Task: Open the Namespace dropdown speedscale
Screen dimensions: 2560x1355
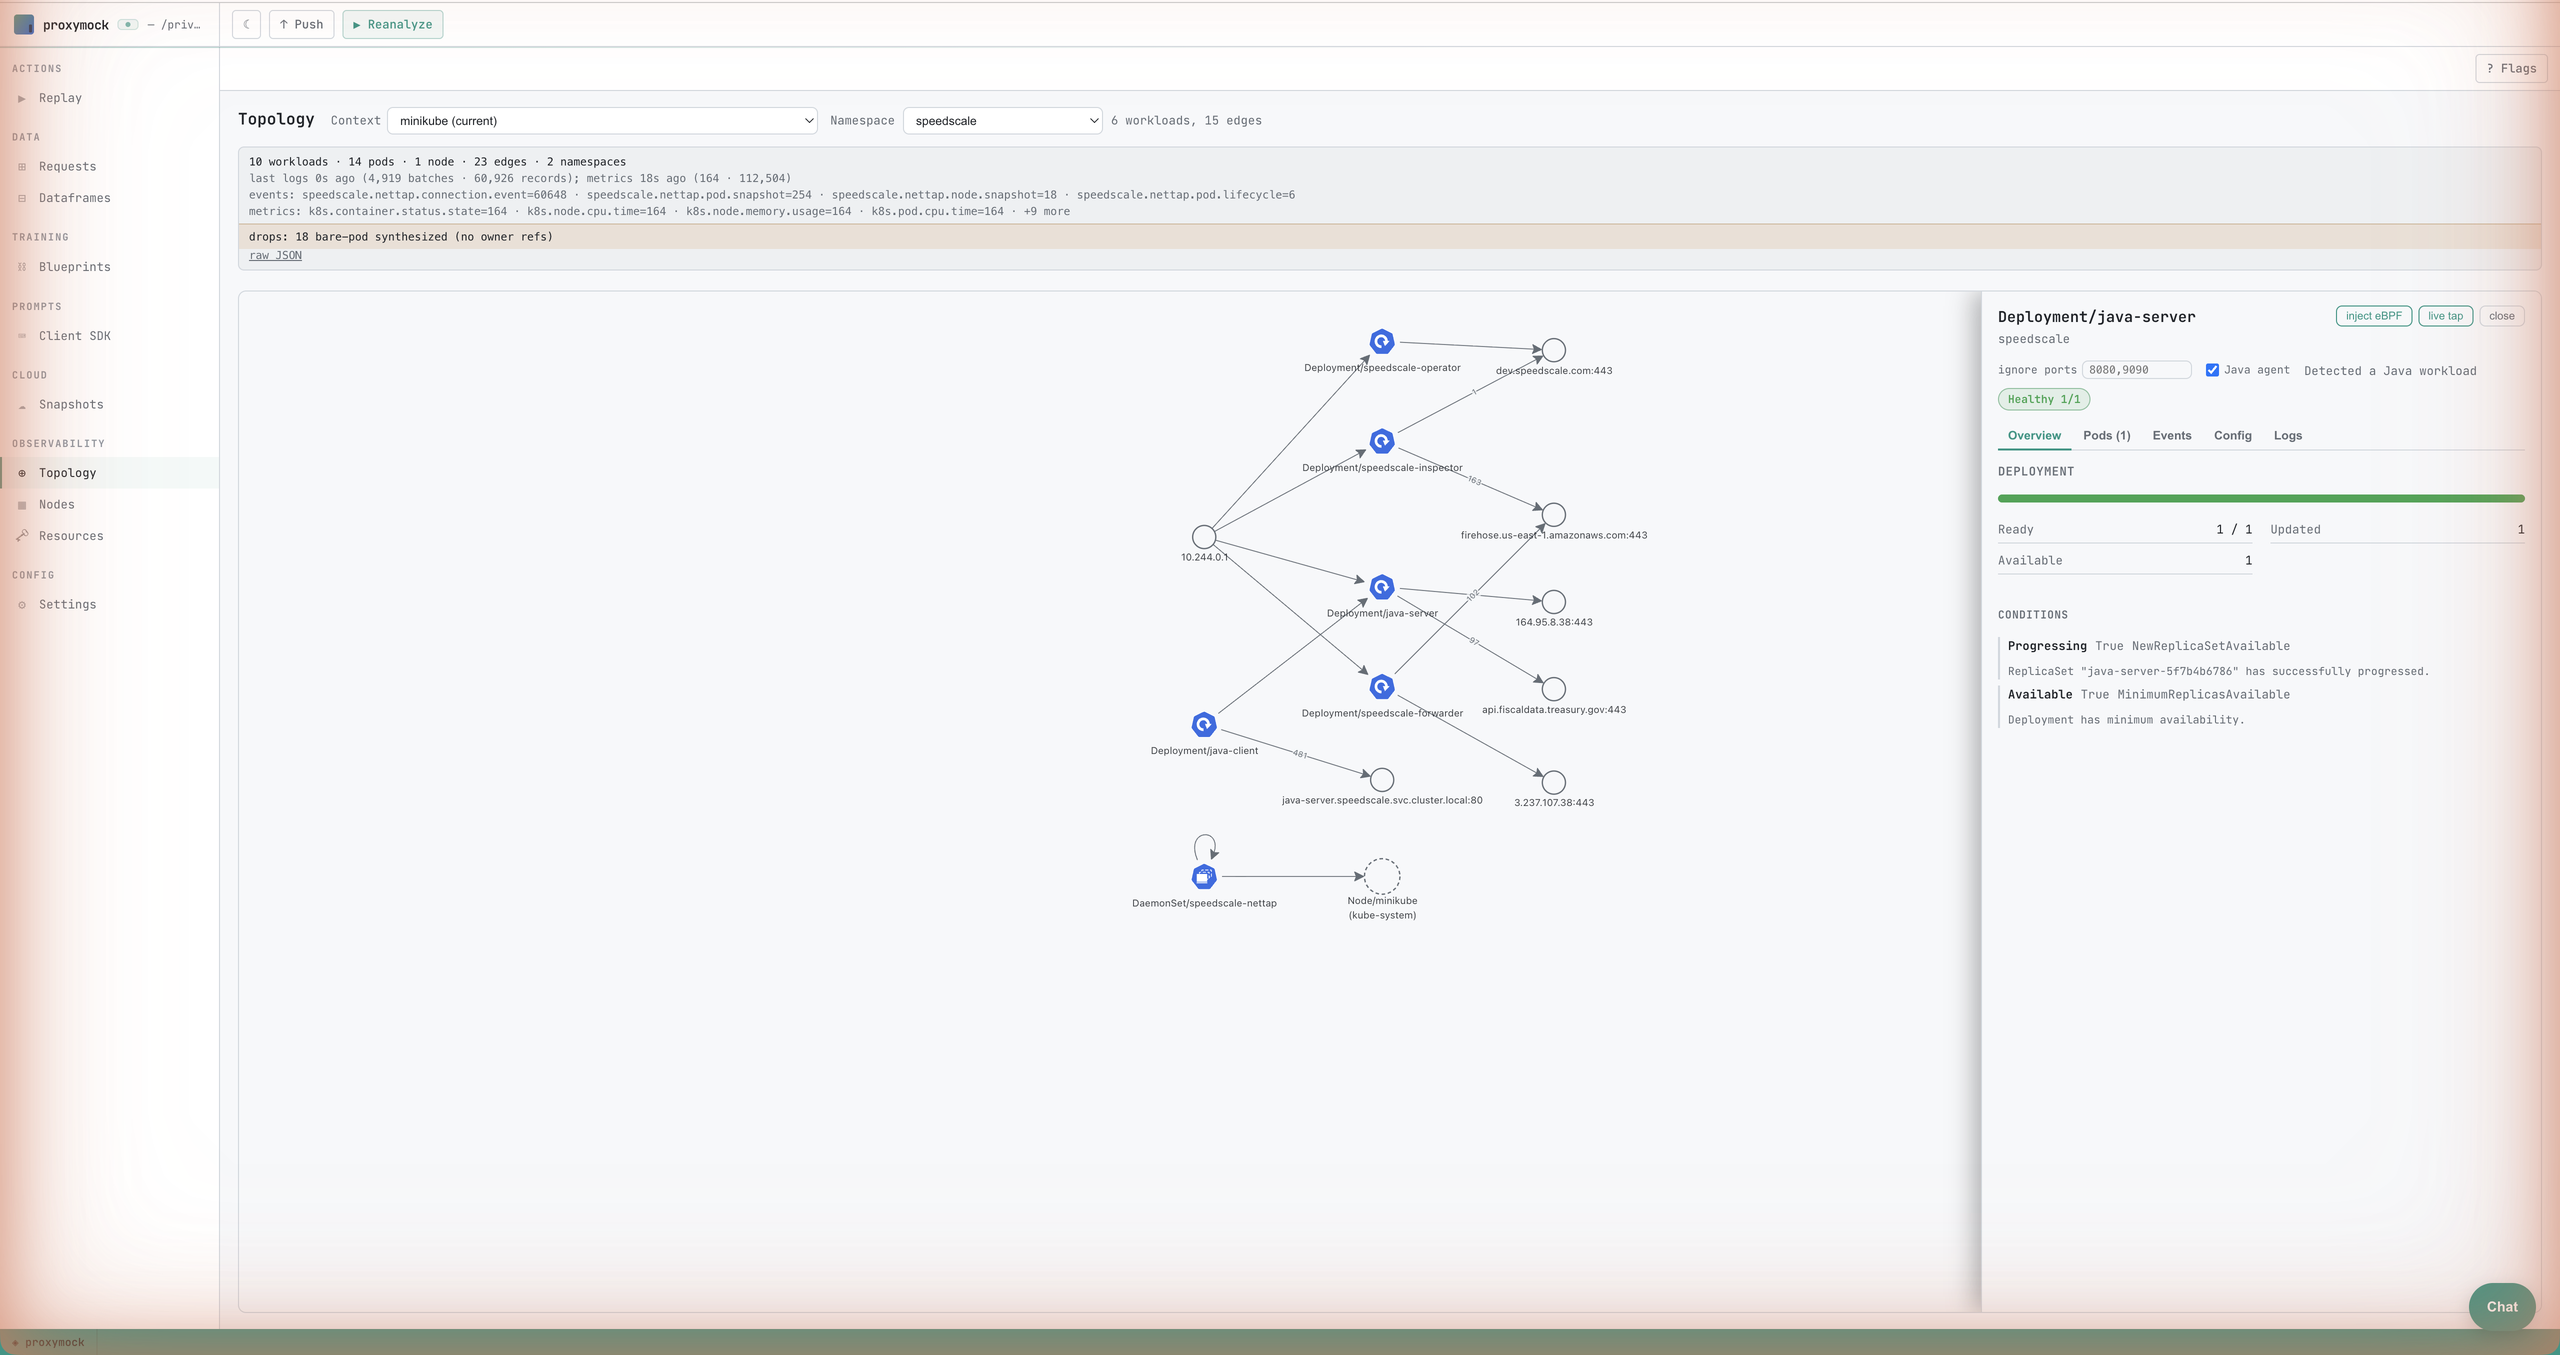Action: pos(1003,121)
